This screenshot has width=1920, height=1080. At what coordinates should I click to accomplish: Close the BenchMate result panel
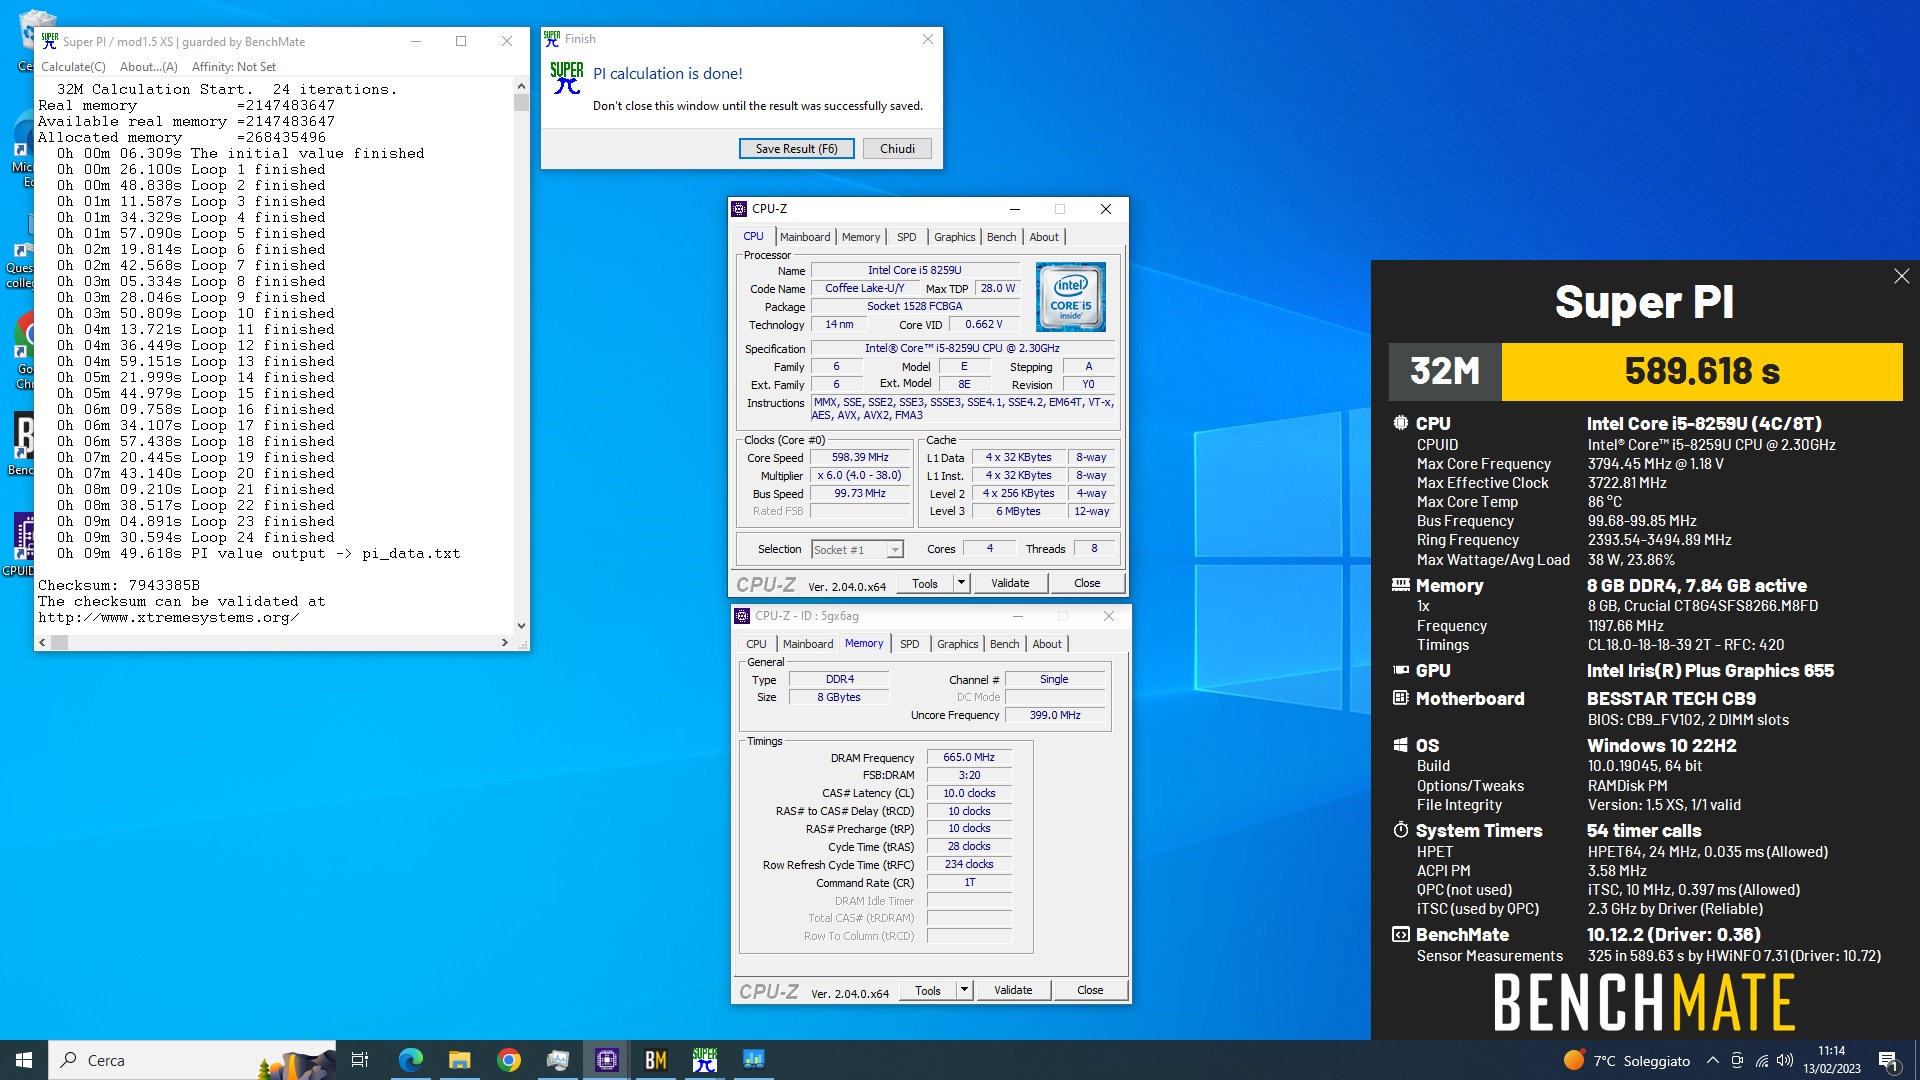(x=1901, y=276)
